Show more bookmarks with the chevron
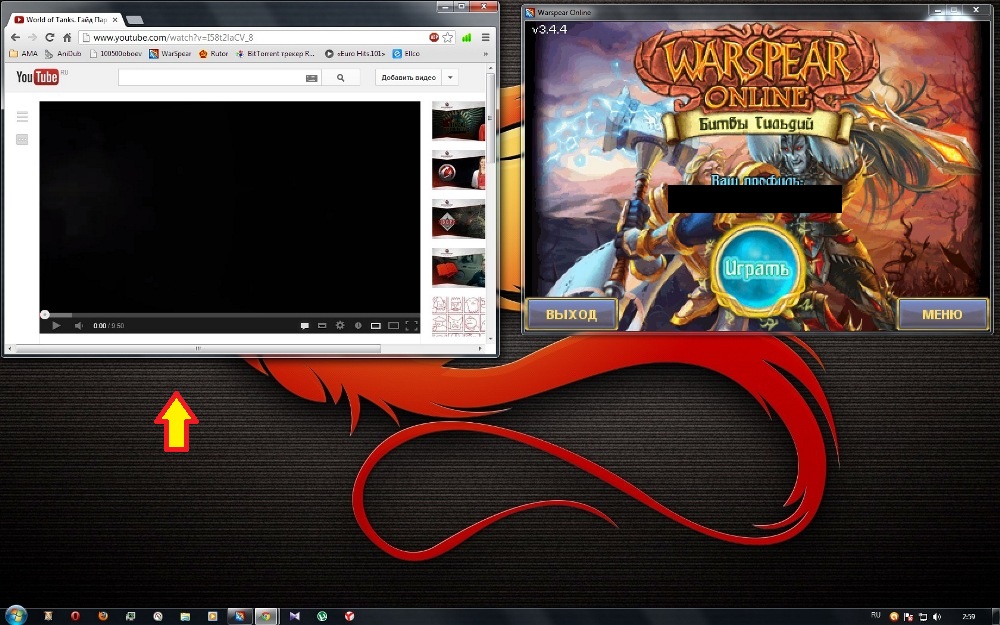 (x=486, y=54)
